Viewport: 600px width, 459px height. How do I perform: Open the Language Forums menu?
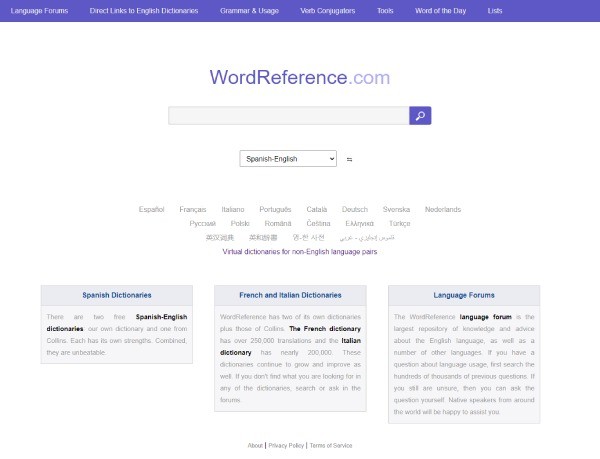coord(40,10)
